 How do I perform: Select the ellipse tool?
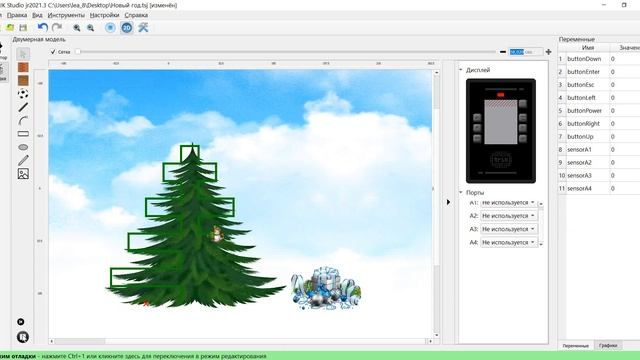click(23, 147)
